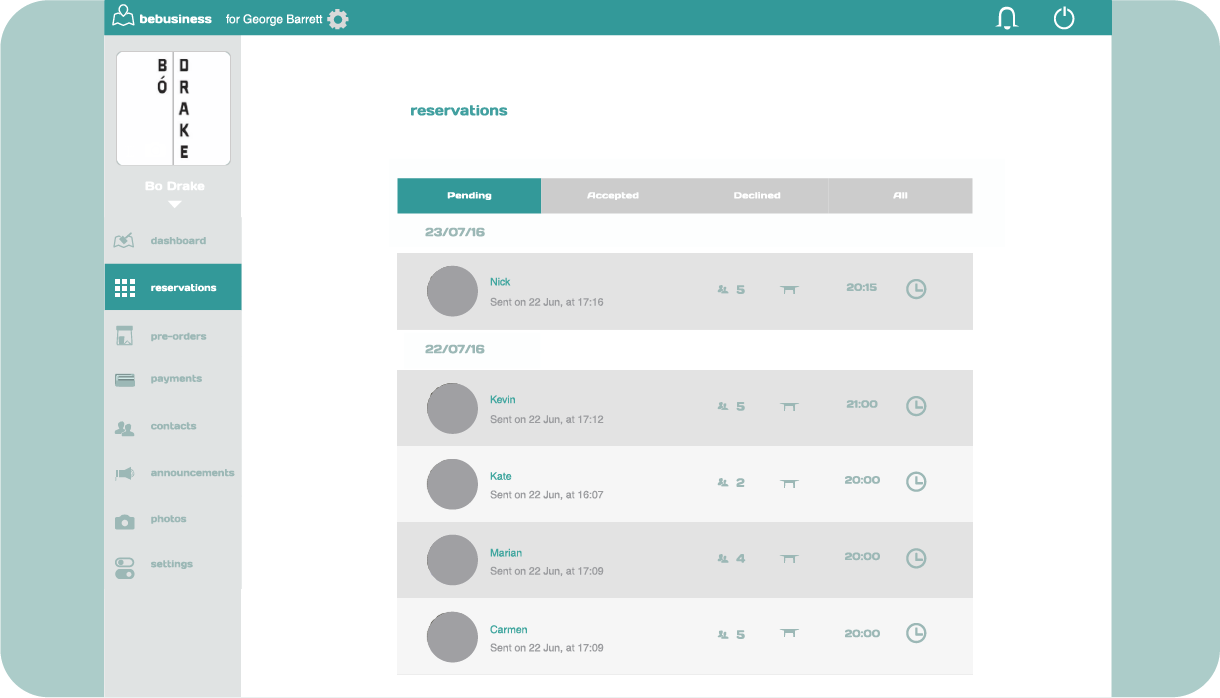Image resolution: width=1220 pixels, height=698 pixels.
Task: Click the 22/07/16 date header
Action: click(454, 349)
